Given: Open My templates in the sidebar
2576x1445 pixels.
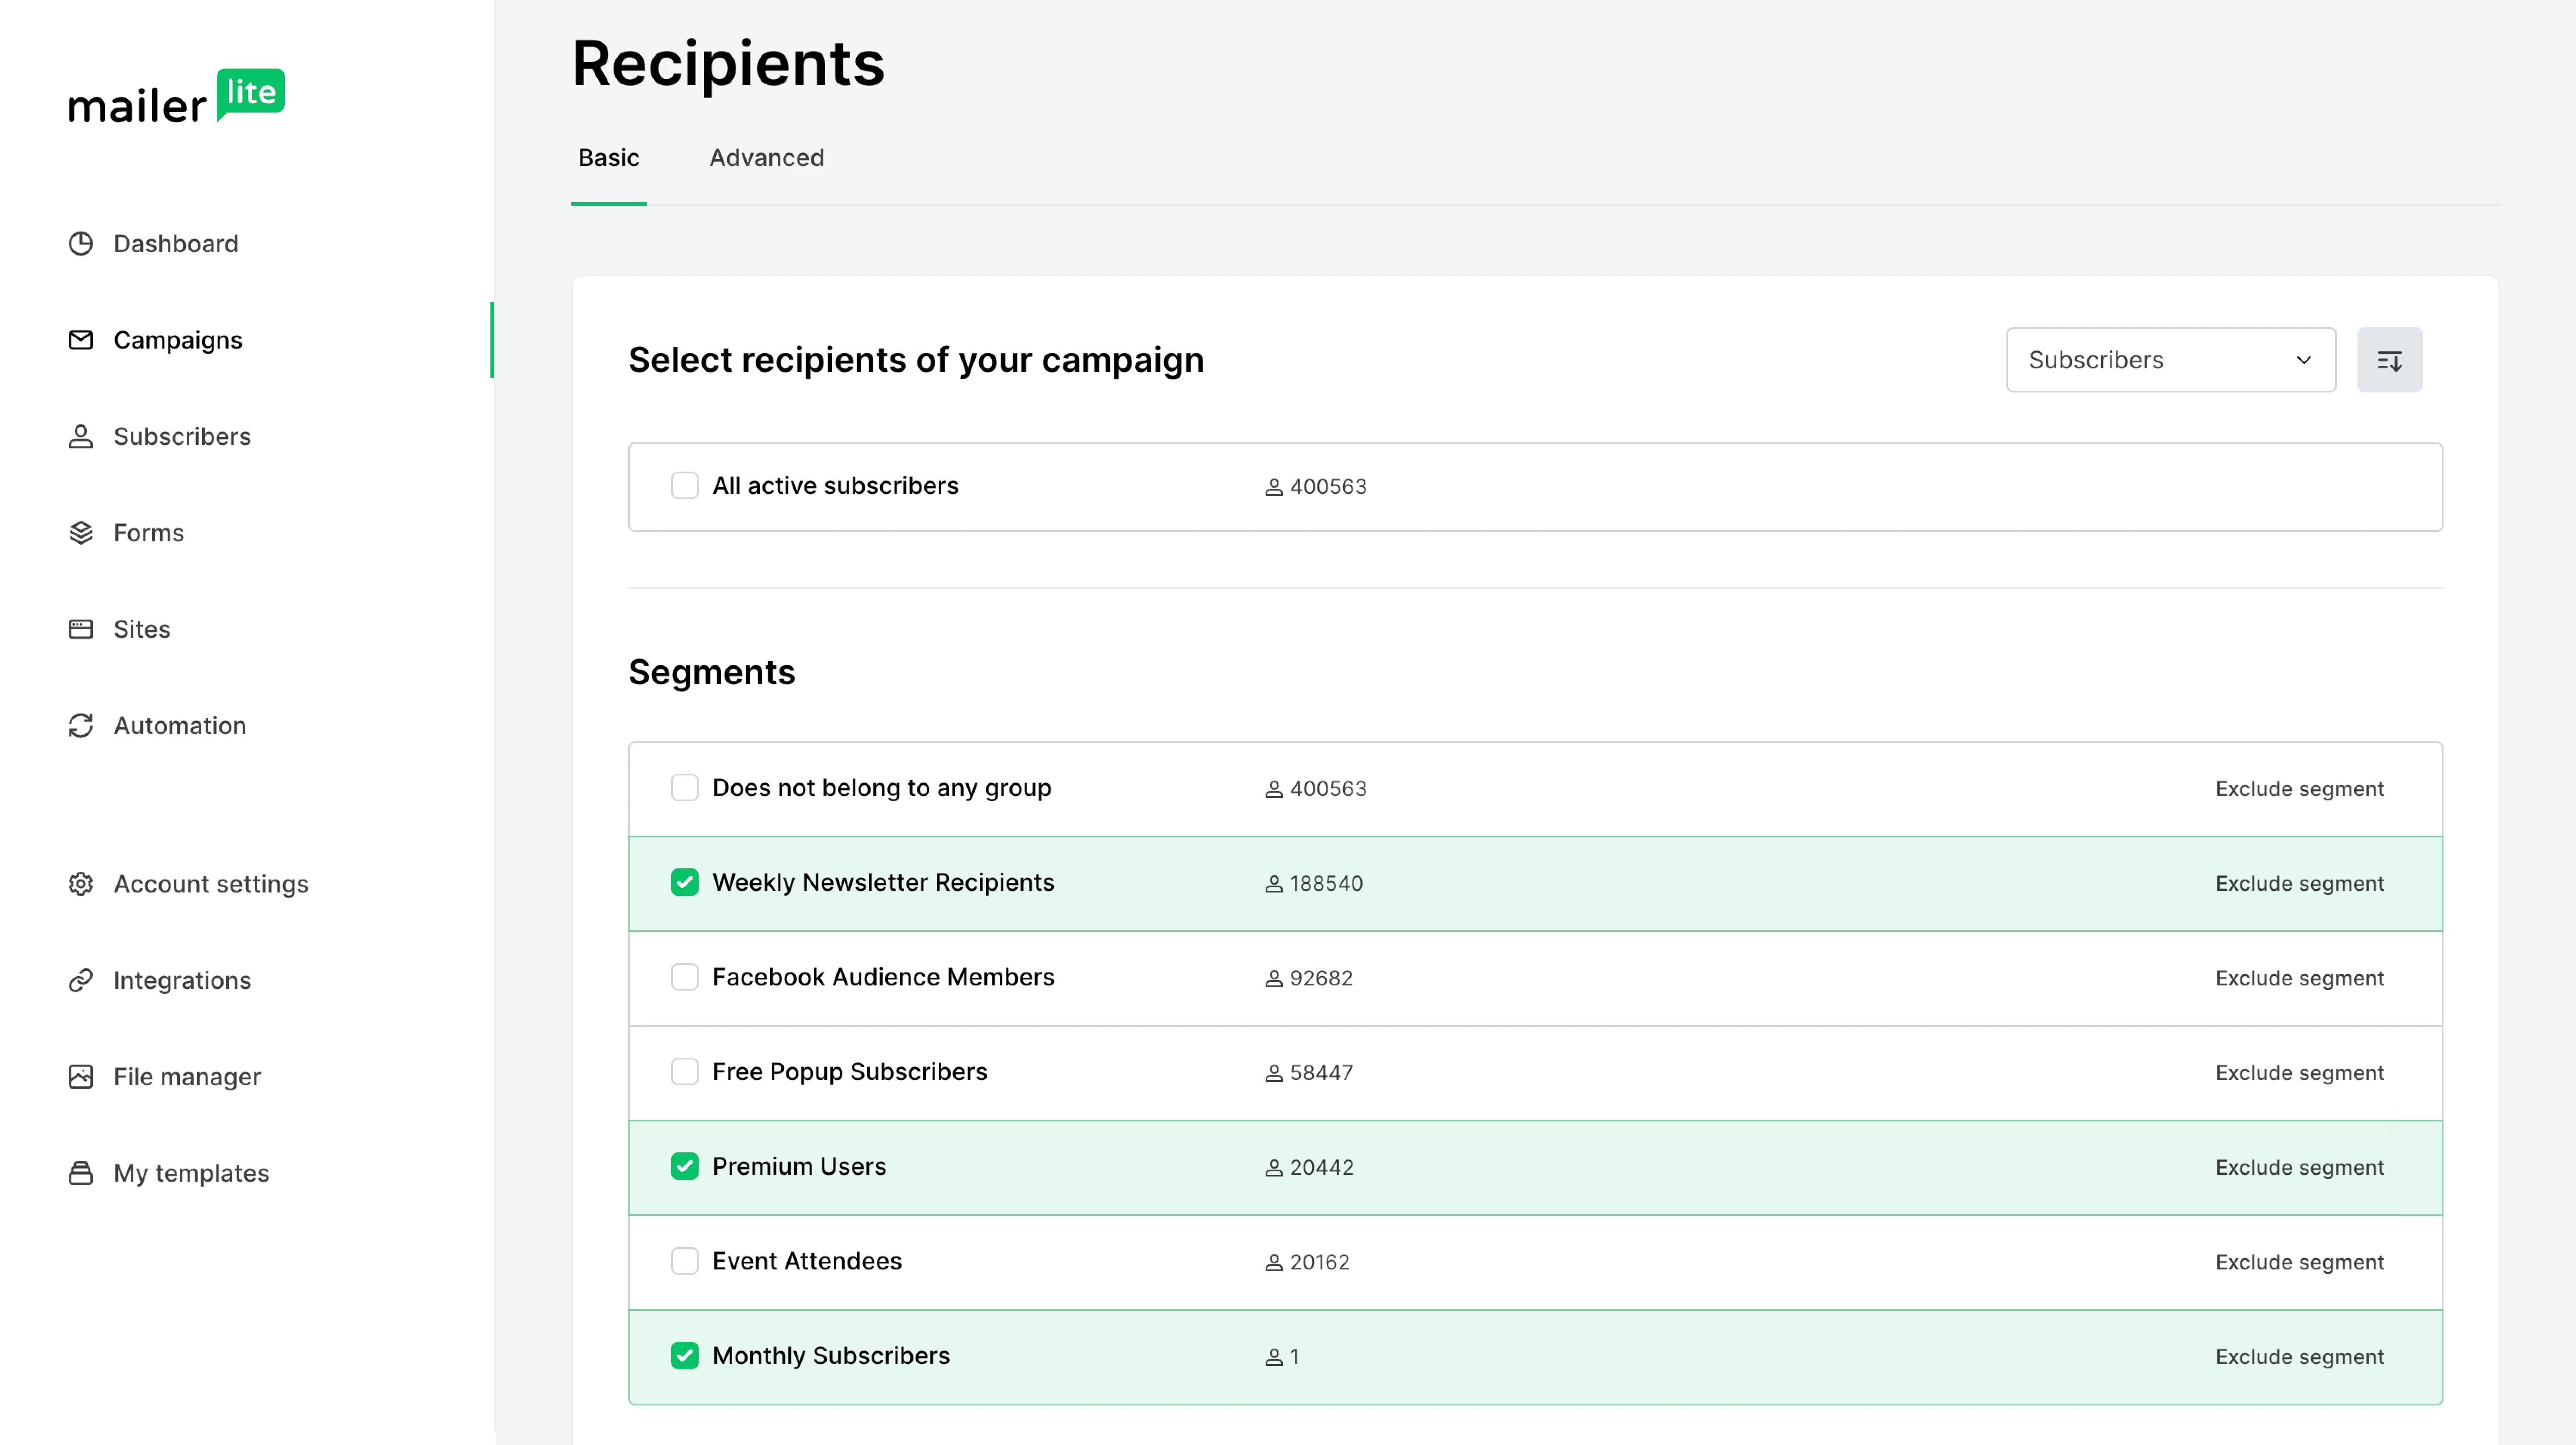Looking at the screenshot, I should (191, 1173).
